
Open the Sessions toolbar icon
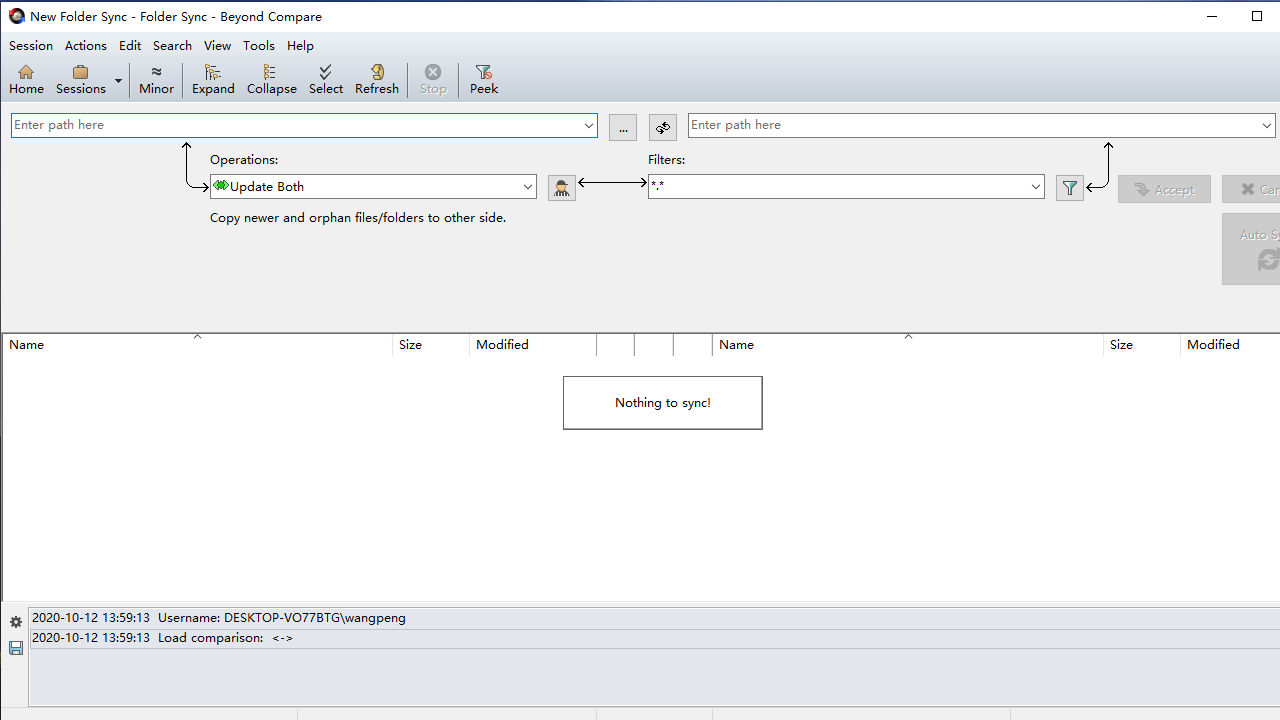click(x=80, y=79)
